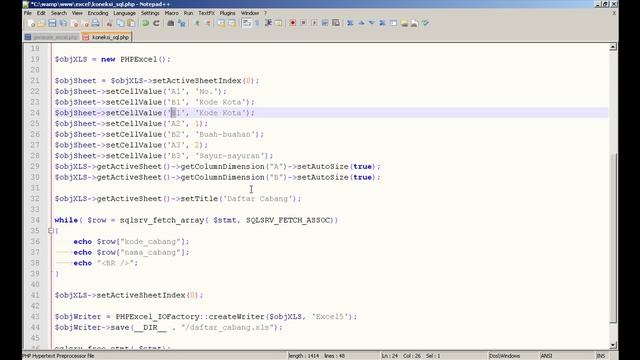
Task: Toggle synchronized horizontal scrolling
Action: pos(232,23)
